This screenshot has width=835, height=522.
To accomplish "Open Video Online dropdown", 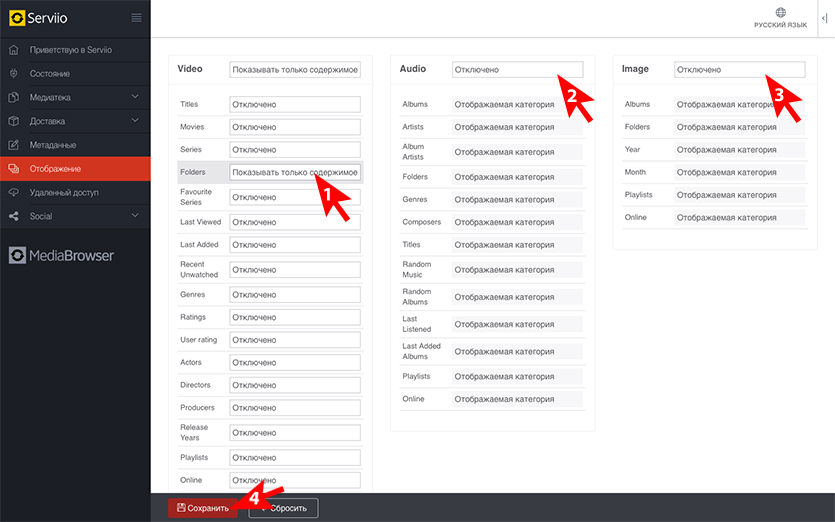I will click(x=295, y=480).
